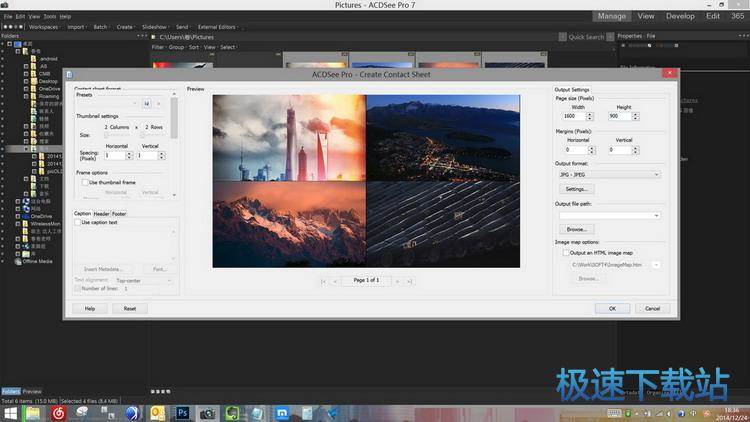Click the save preset icon
The width and height of the screenshot is (750, 422).
tap(146, 103)
